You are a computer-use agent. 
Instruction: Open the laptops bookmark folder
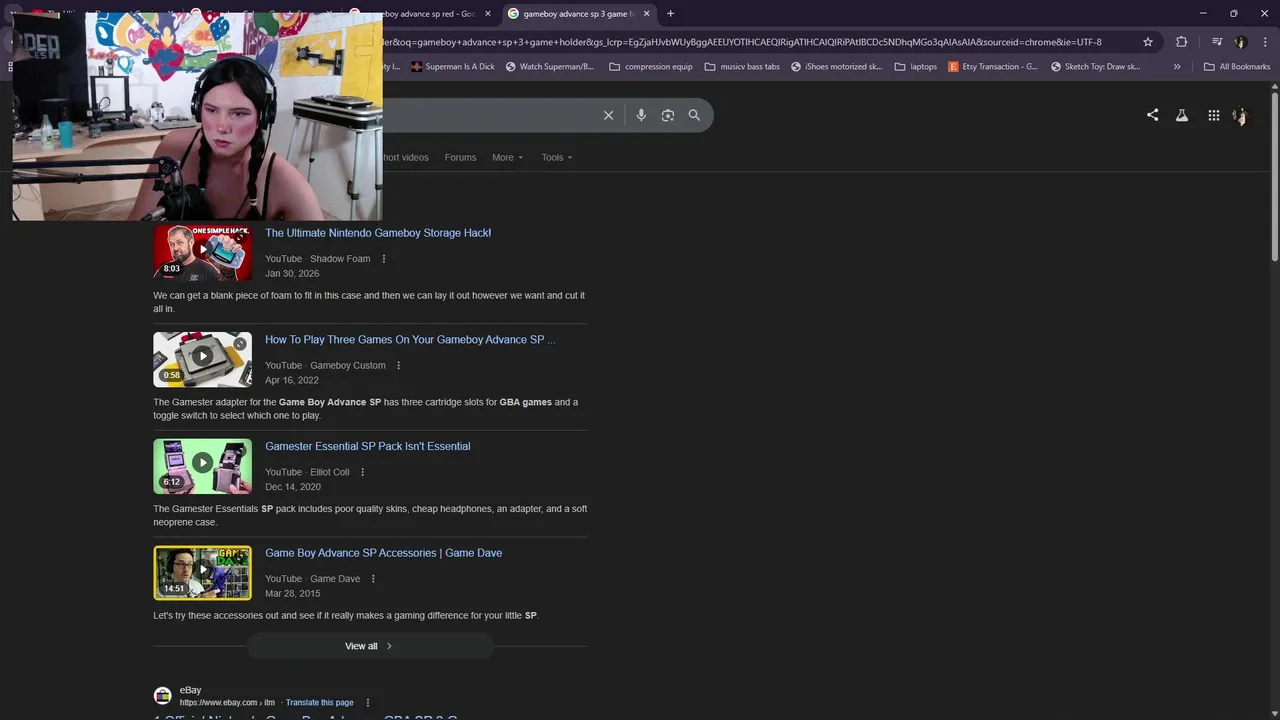916,67
